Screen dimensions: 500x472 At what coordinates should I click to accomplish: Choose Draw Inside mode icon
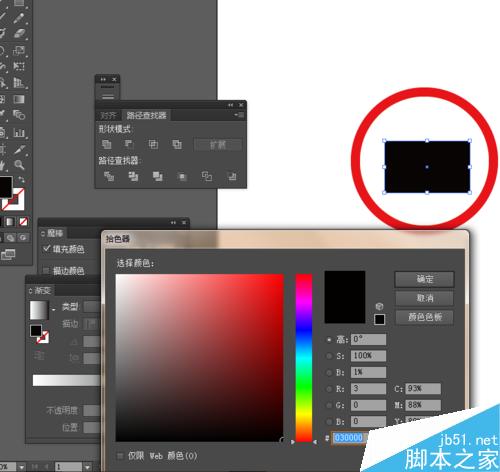[23, 237]
